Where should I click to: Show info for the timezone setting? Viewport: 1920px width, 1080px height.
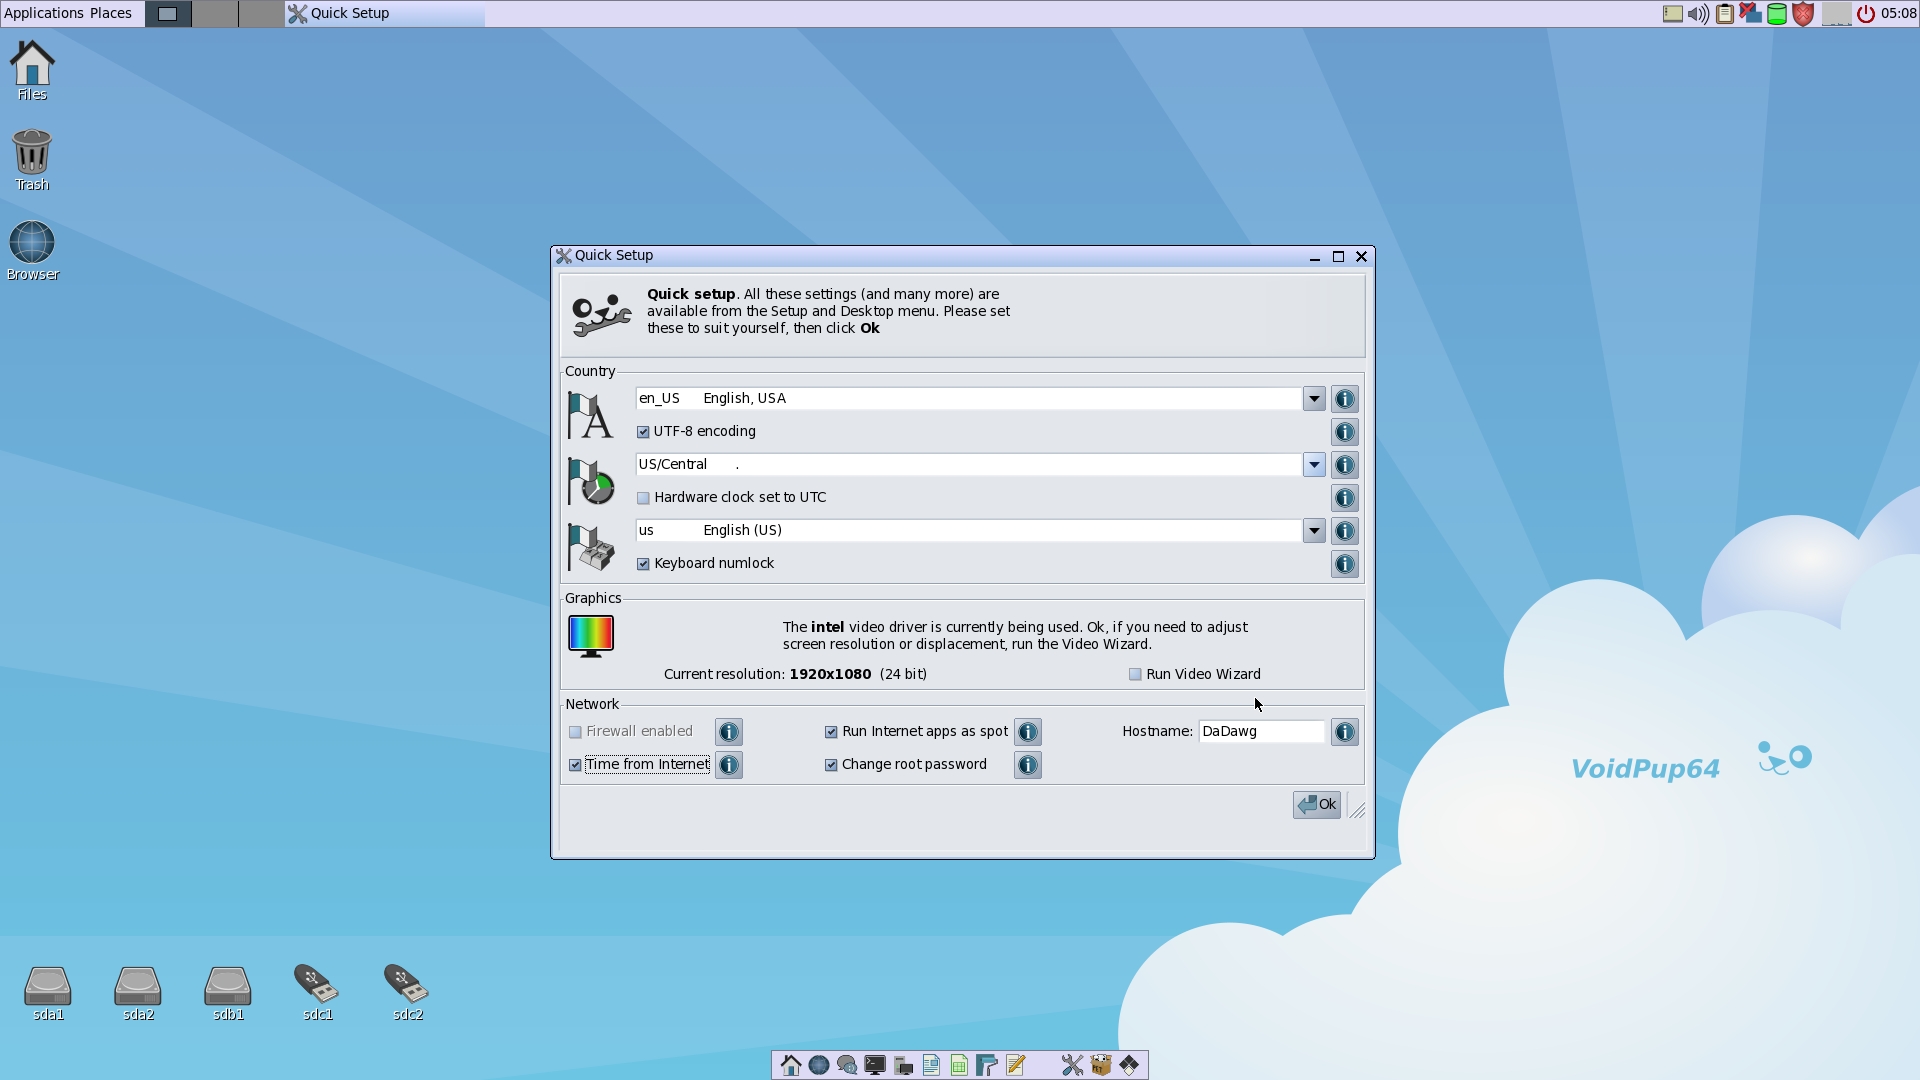1345,465
